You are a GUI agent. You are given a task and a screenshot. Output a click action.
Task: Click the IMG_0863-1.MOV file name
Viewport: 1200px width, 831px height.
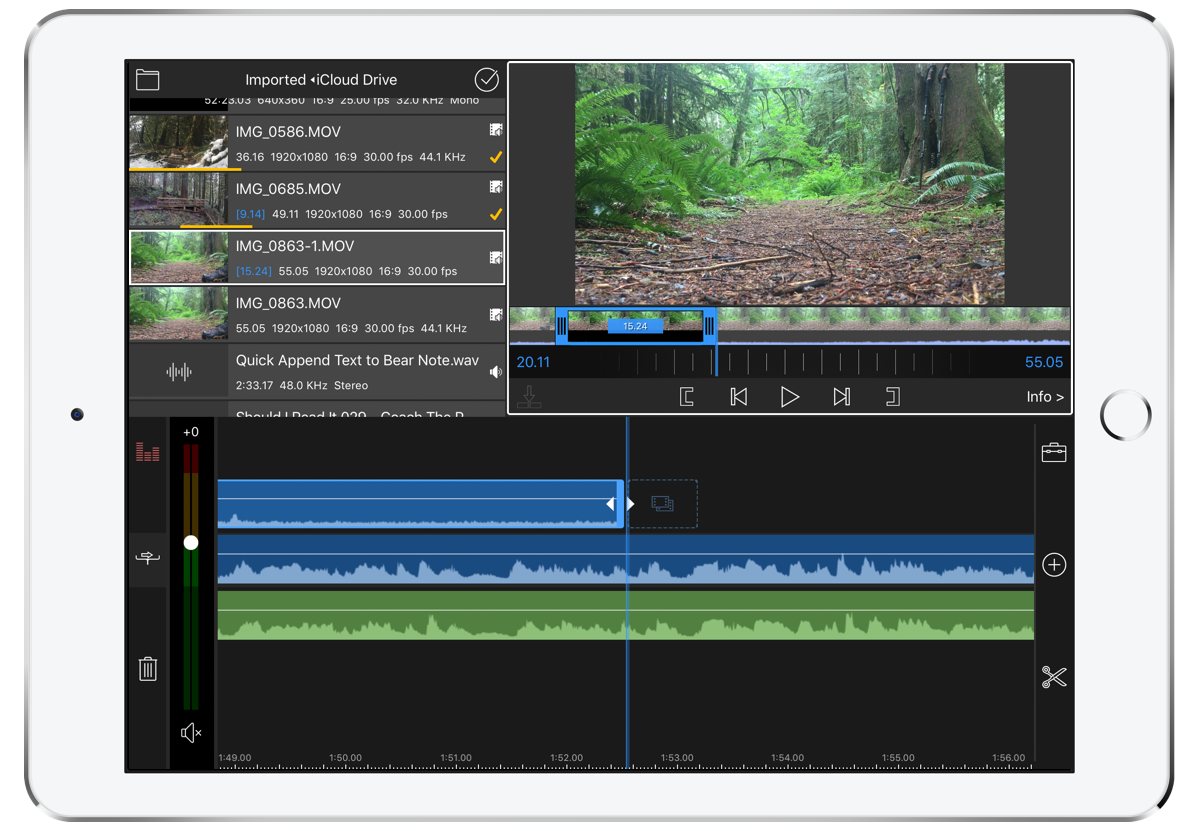coord(295,246)
